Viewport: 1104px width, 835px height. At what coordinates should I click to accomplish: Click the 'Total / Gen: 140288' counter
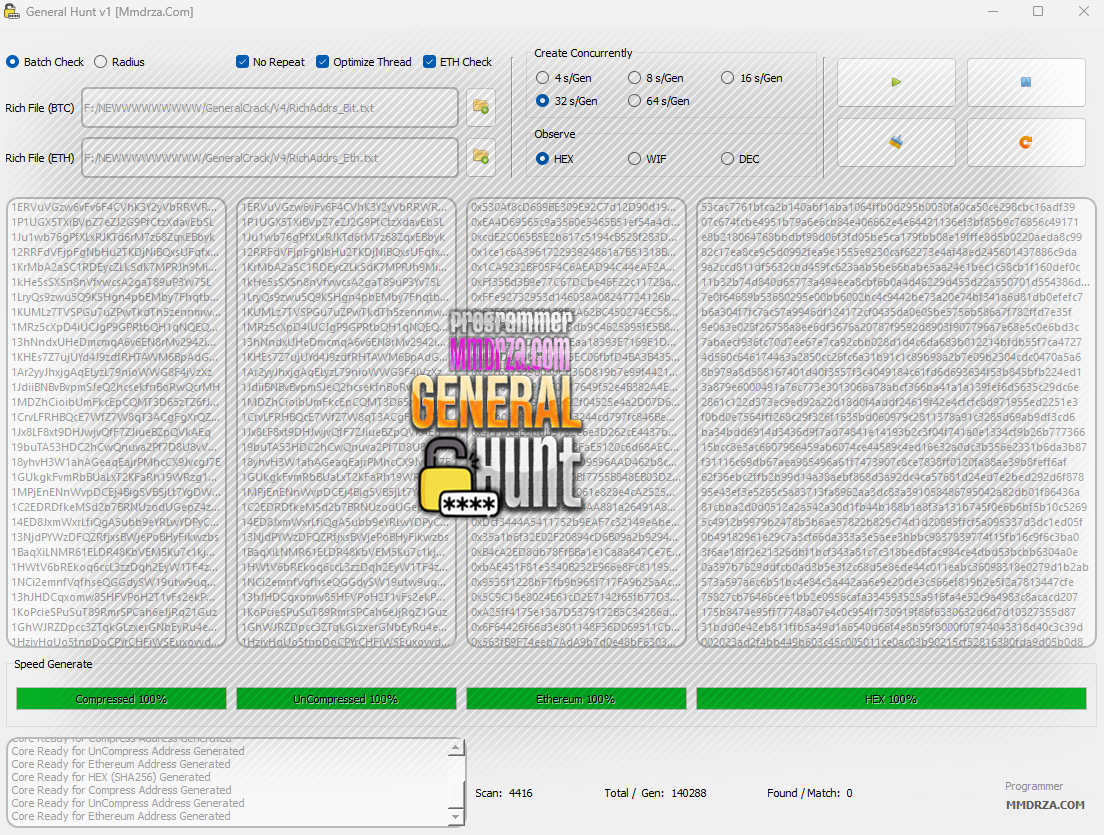point(655,793)
